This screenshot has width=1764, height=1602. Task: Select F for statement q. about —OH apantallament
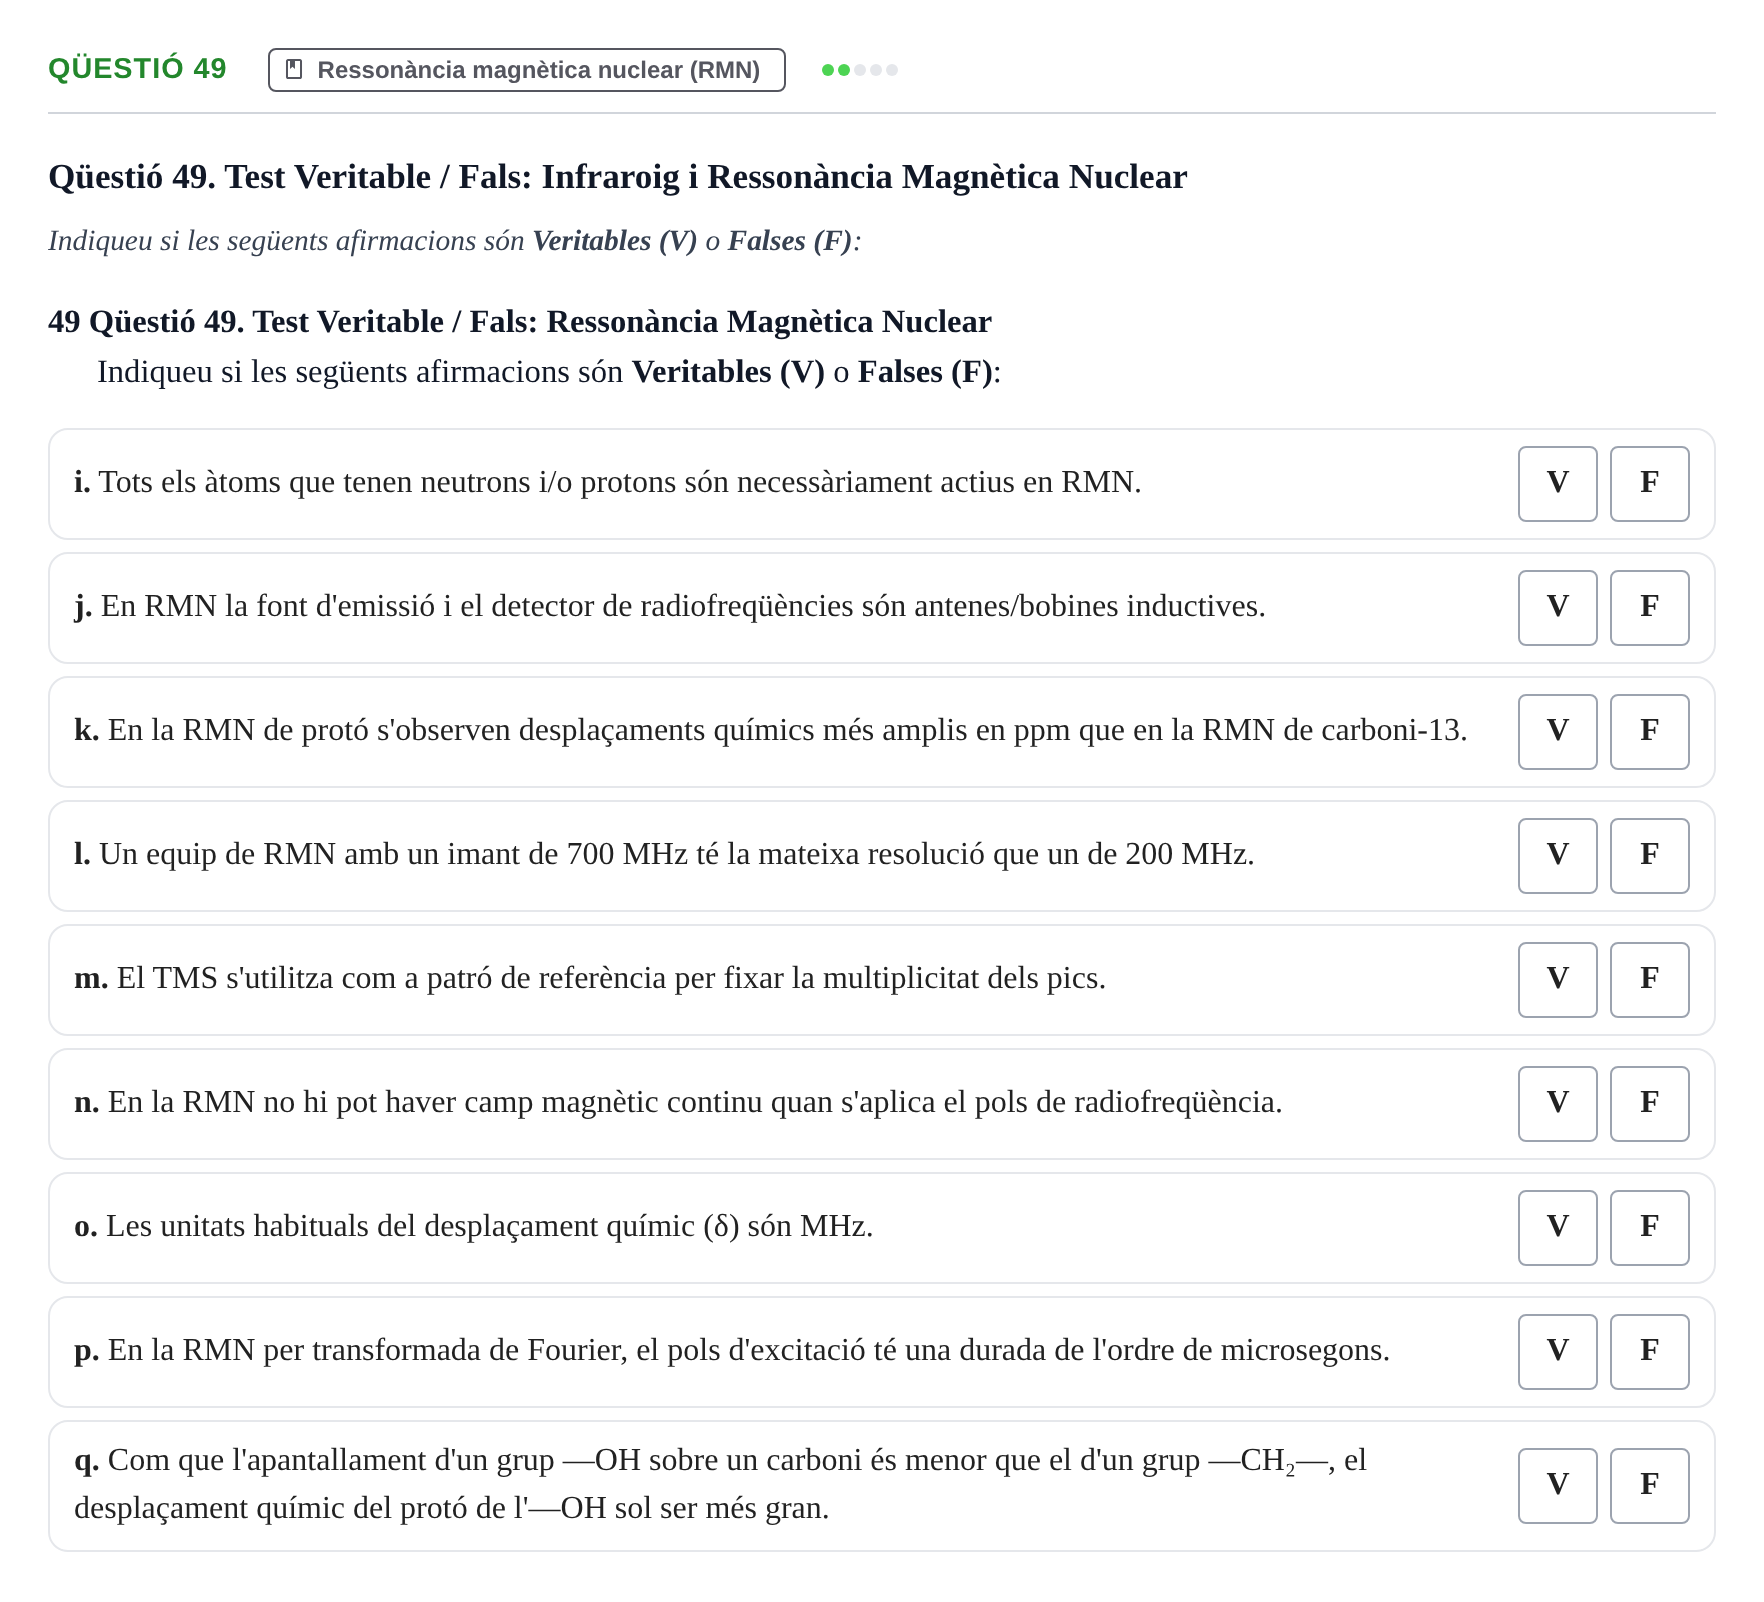pos(1650,1486)
